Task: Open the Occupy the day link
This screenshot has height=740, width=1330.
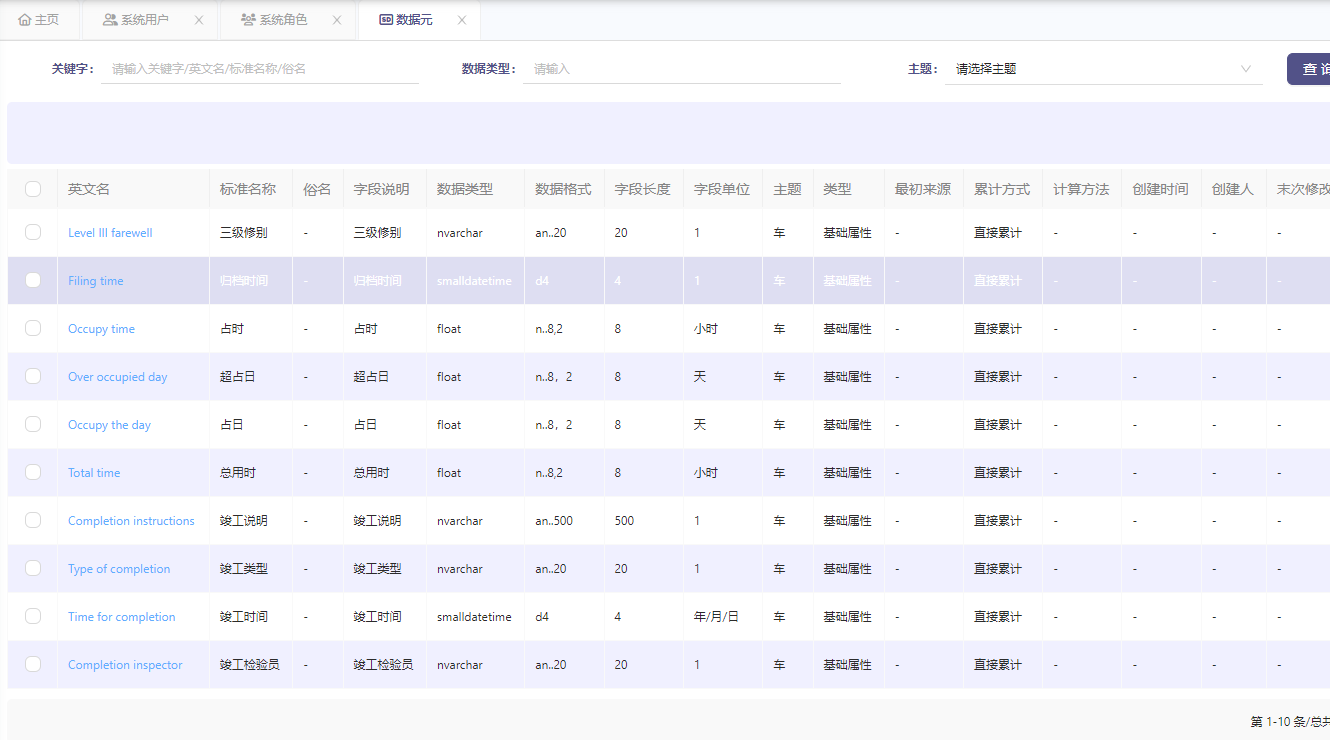Action: click(x=109, y=425)
